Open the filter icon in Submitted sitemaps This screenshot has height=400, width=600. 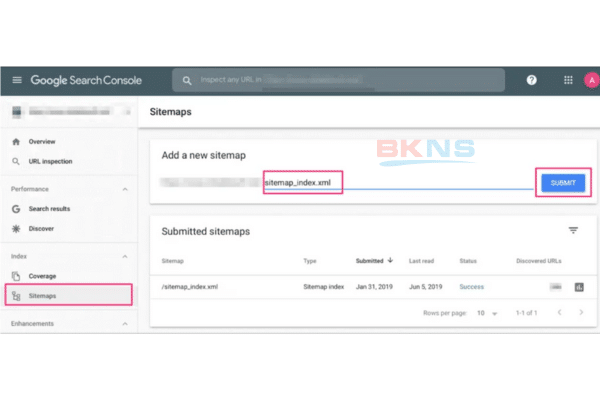tap(573, 230)
